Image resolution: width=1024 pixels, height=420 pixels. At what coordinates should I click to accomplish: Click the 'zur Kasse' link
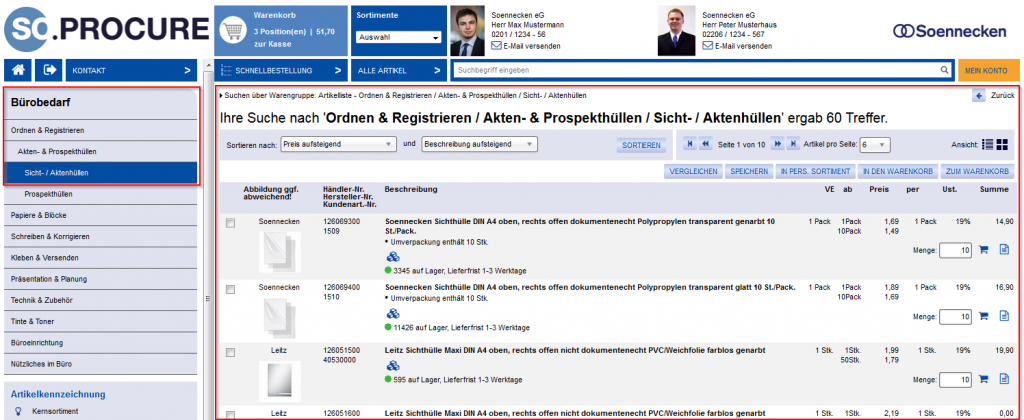coord(272,44)
